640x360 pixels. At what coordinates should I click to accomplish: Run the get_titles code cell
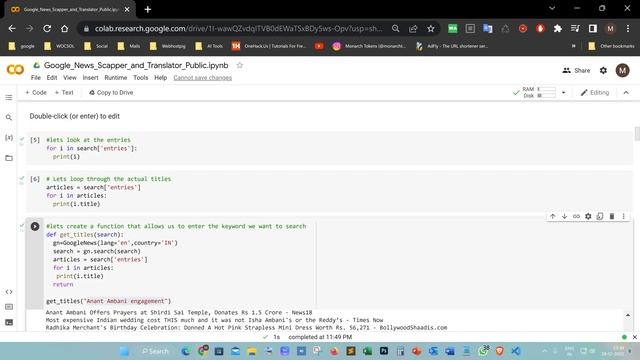[35, 226]
